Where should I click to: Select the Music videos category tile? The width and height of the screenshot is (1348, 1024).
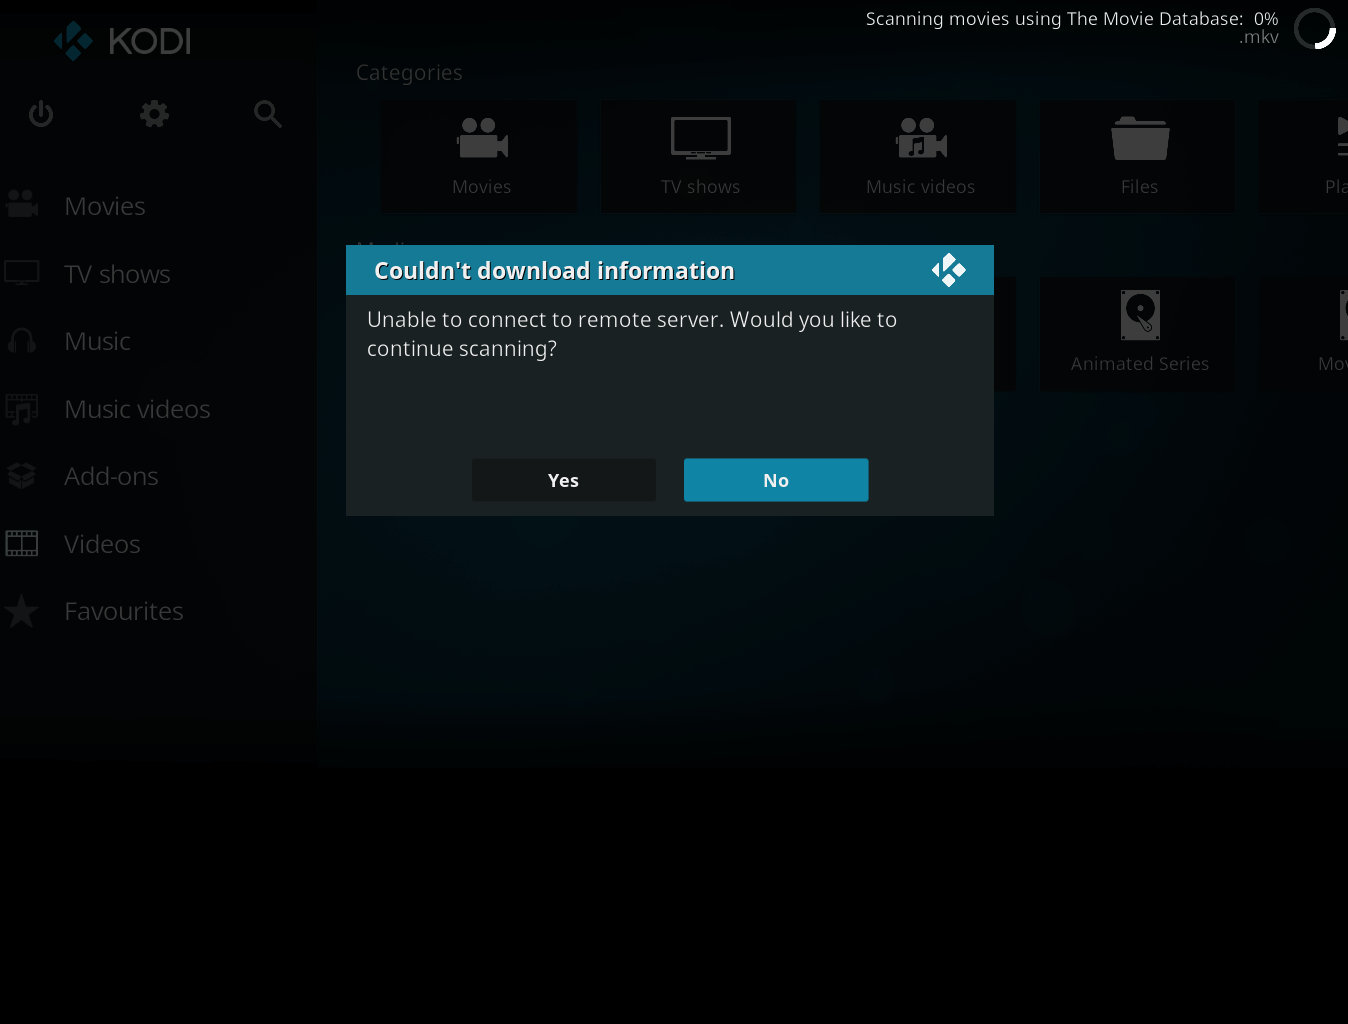pyautogui.click(x=919, y=156)
